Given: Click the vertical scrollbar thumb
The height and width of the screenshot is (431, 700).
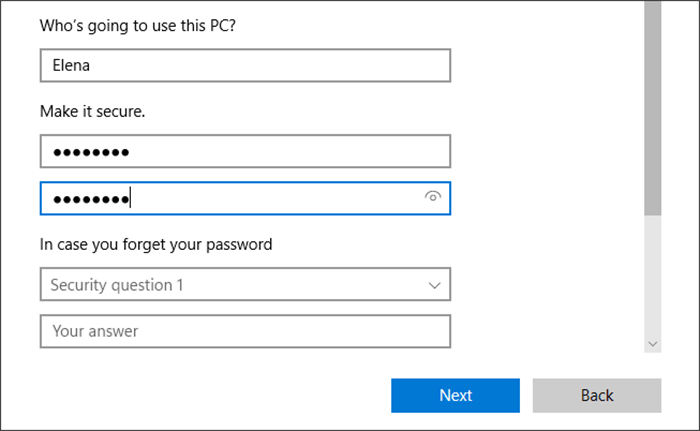Looking at the screenshot, I should [653, 110].
